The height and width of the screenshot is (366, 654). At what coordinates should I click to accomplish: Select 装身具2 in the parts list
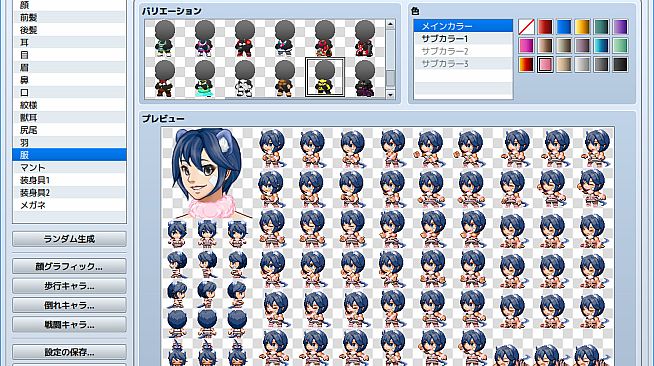coord(69,192)
